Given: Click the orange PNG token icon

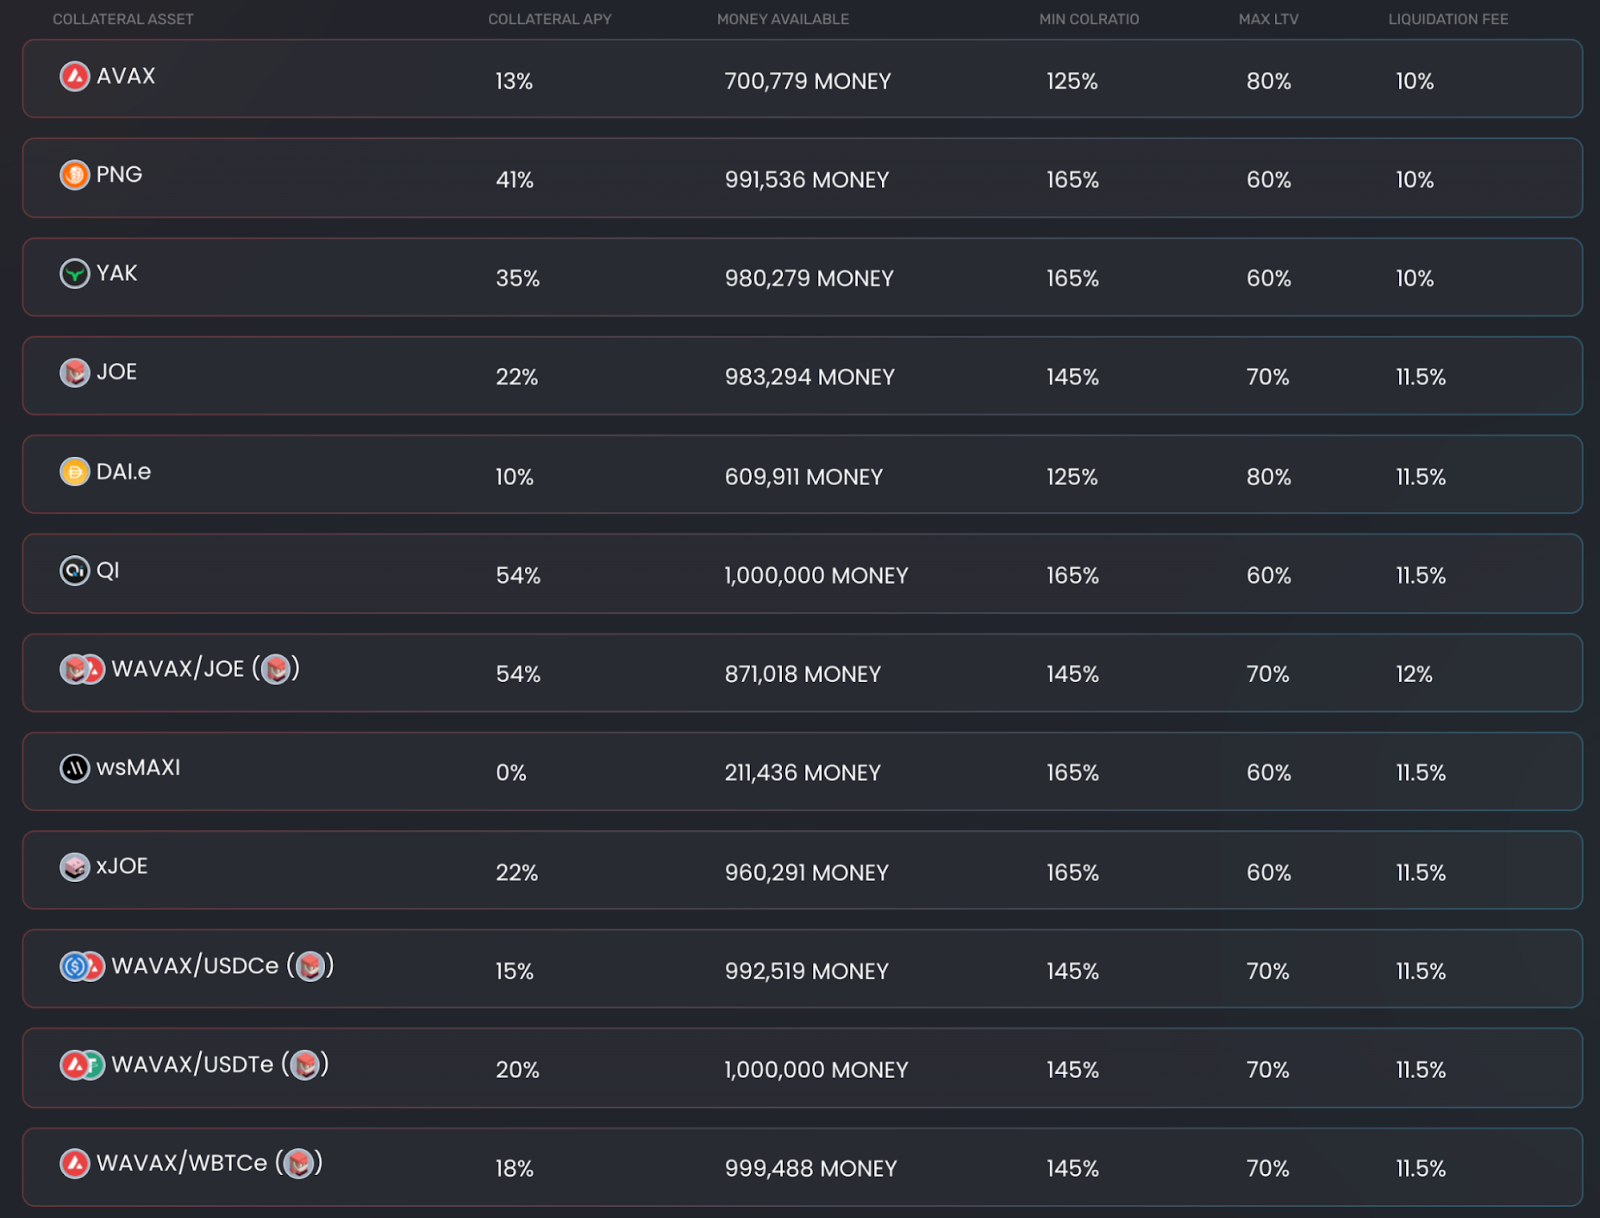Looking at the screenshot, I should 75,175.
